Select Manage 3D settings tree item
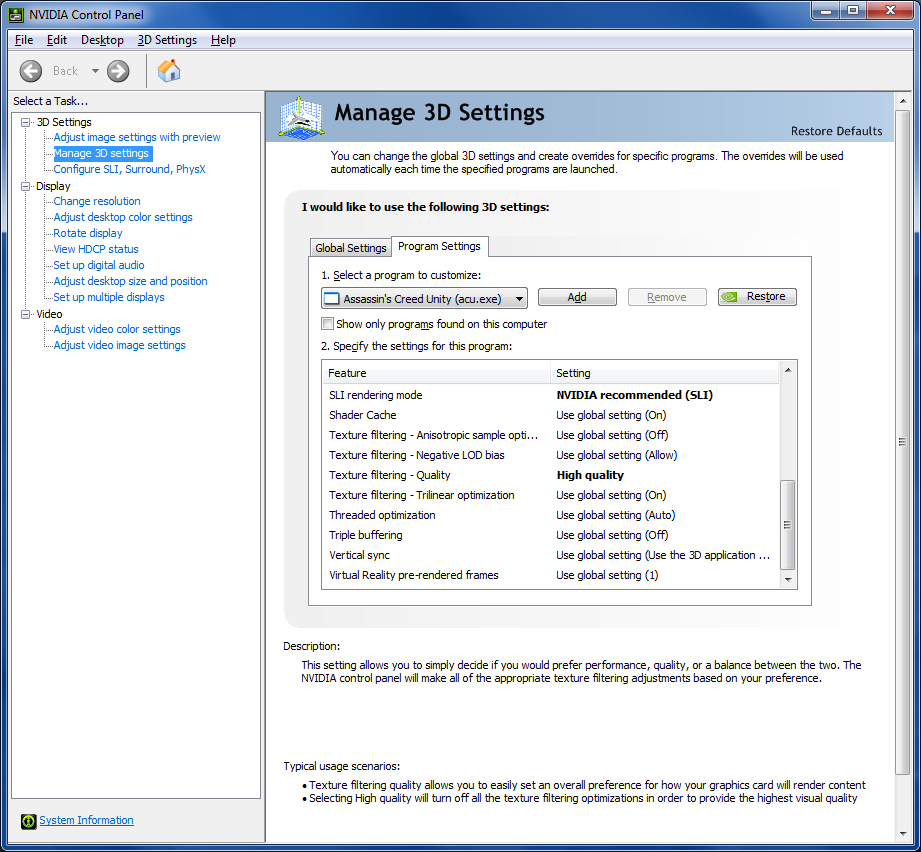 (102, 153)
